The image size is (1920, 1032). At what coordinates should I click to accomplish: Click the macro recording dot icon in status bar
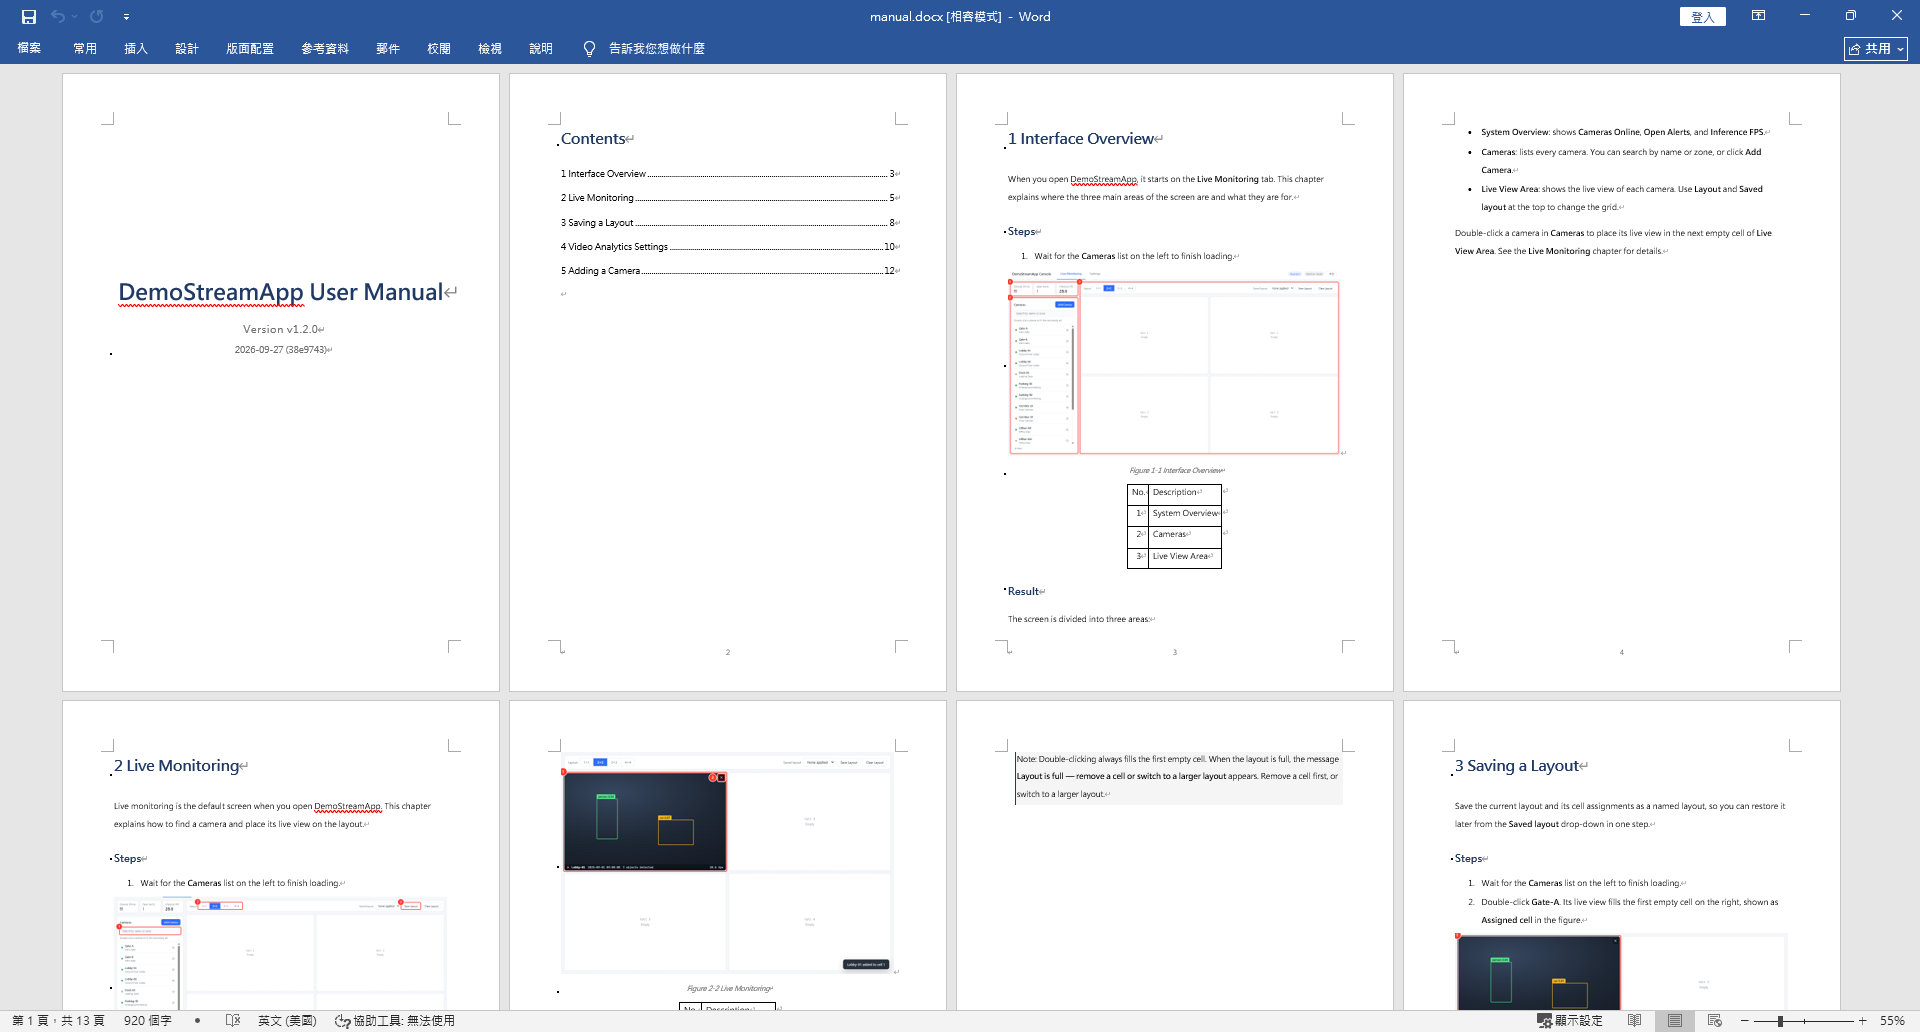198,1021
